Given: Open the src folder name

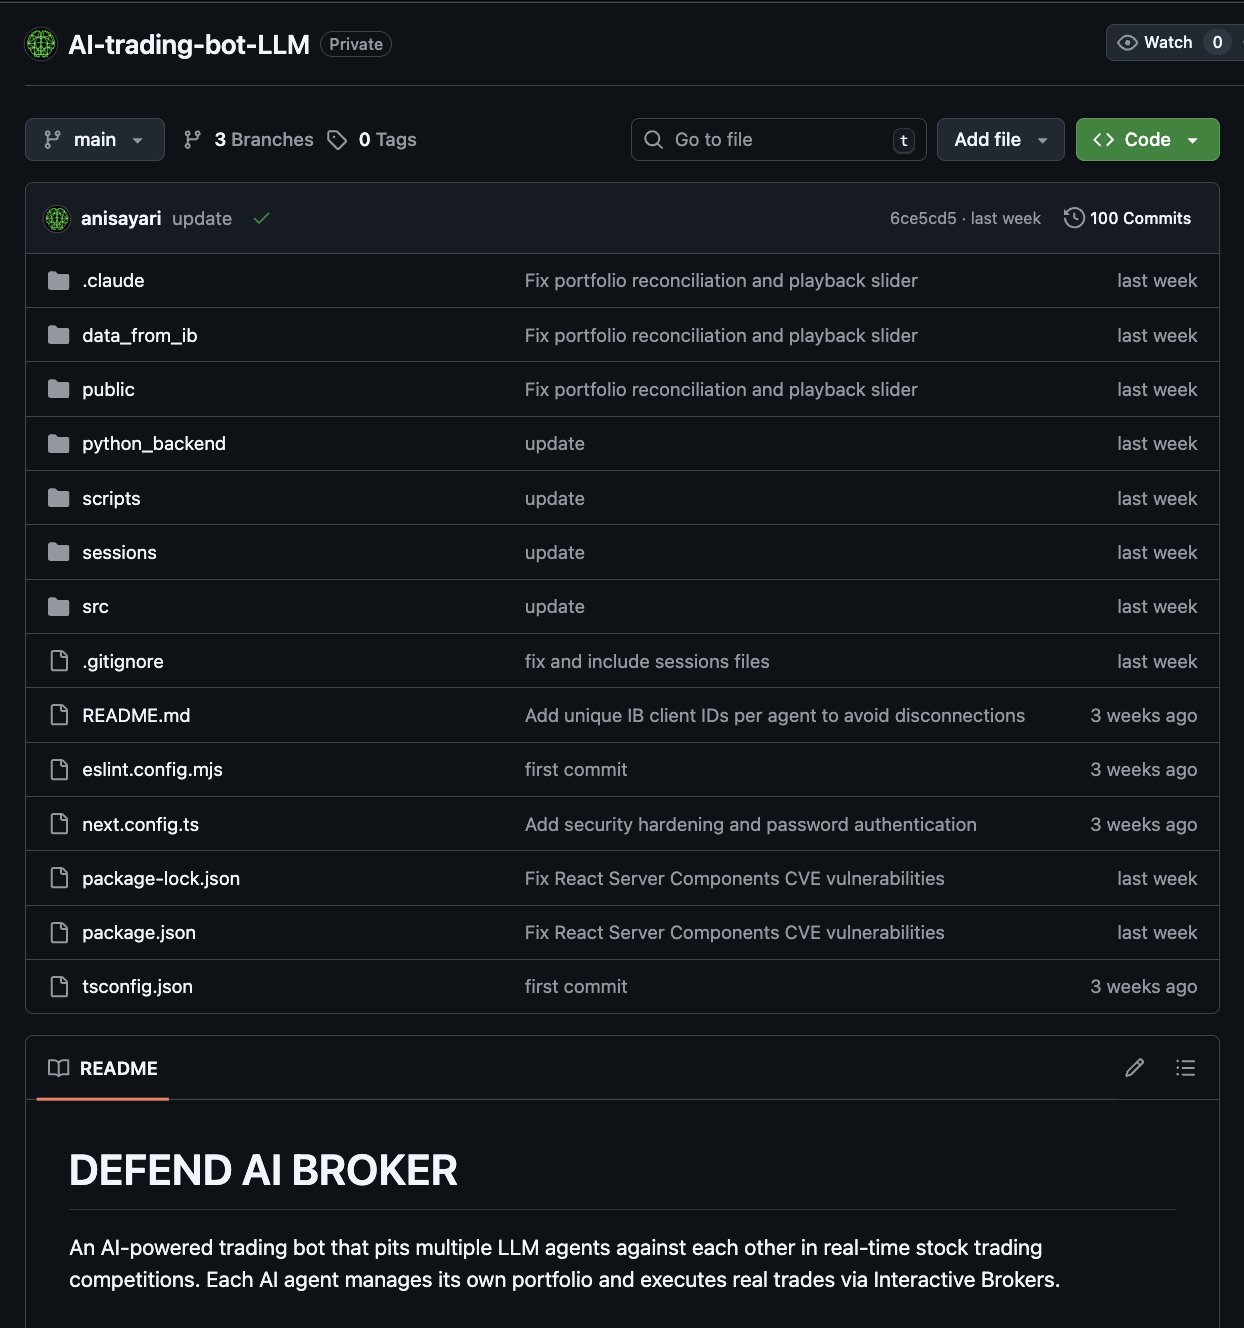Looking at the screenshot, I should pos(95,606).
